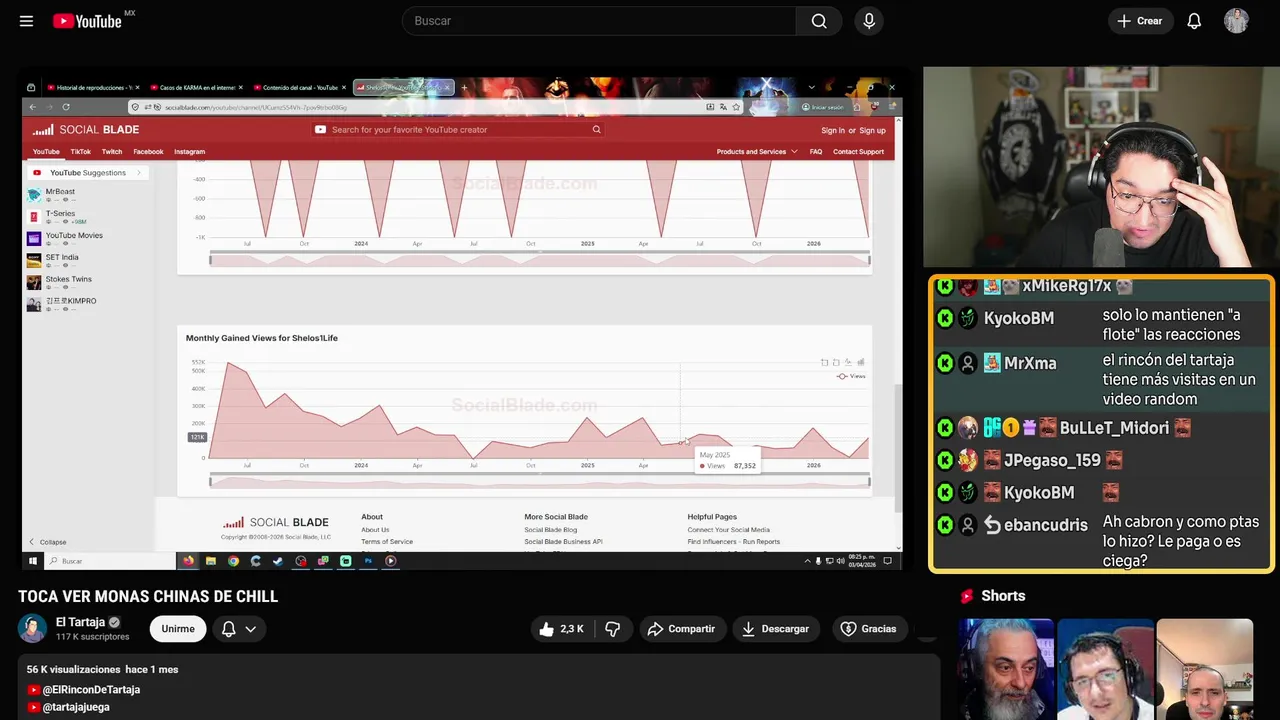Expand the YouTube Suggestions chevron in video
This screenshot has width=1280, height=720.
click(x=138, y=173)
